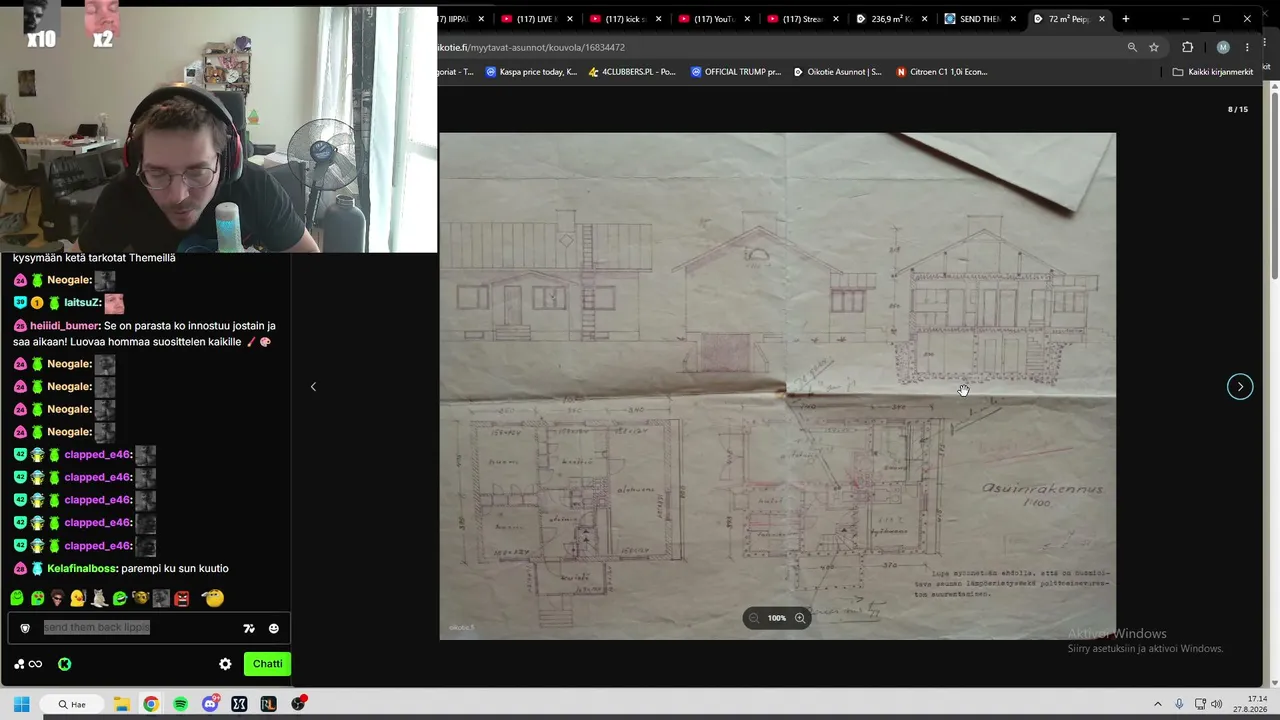
Task: Open Windows Start menu
Action: 21,704
